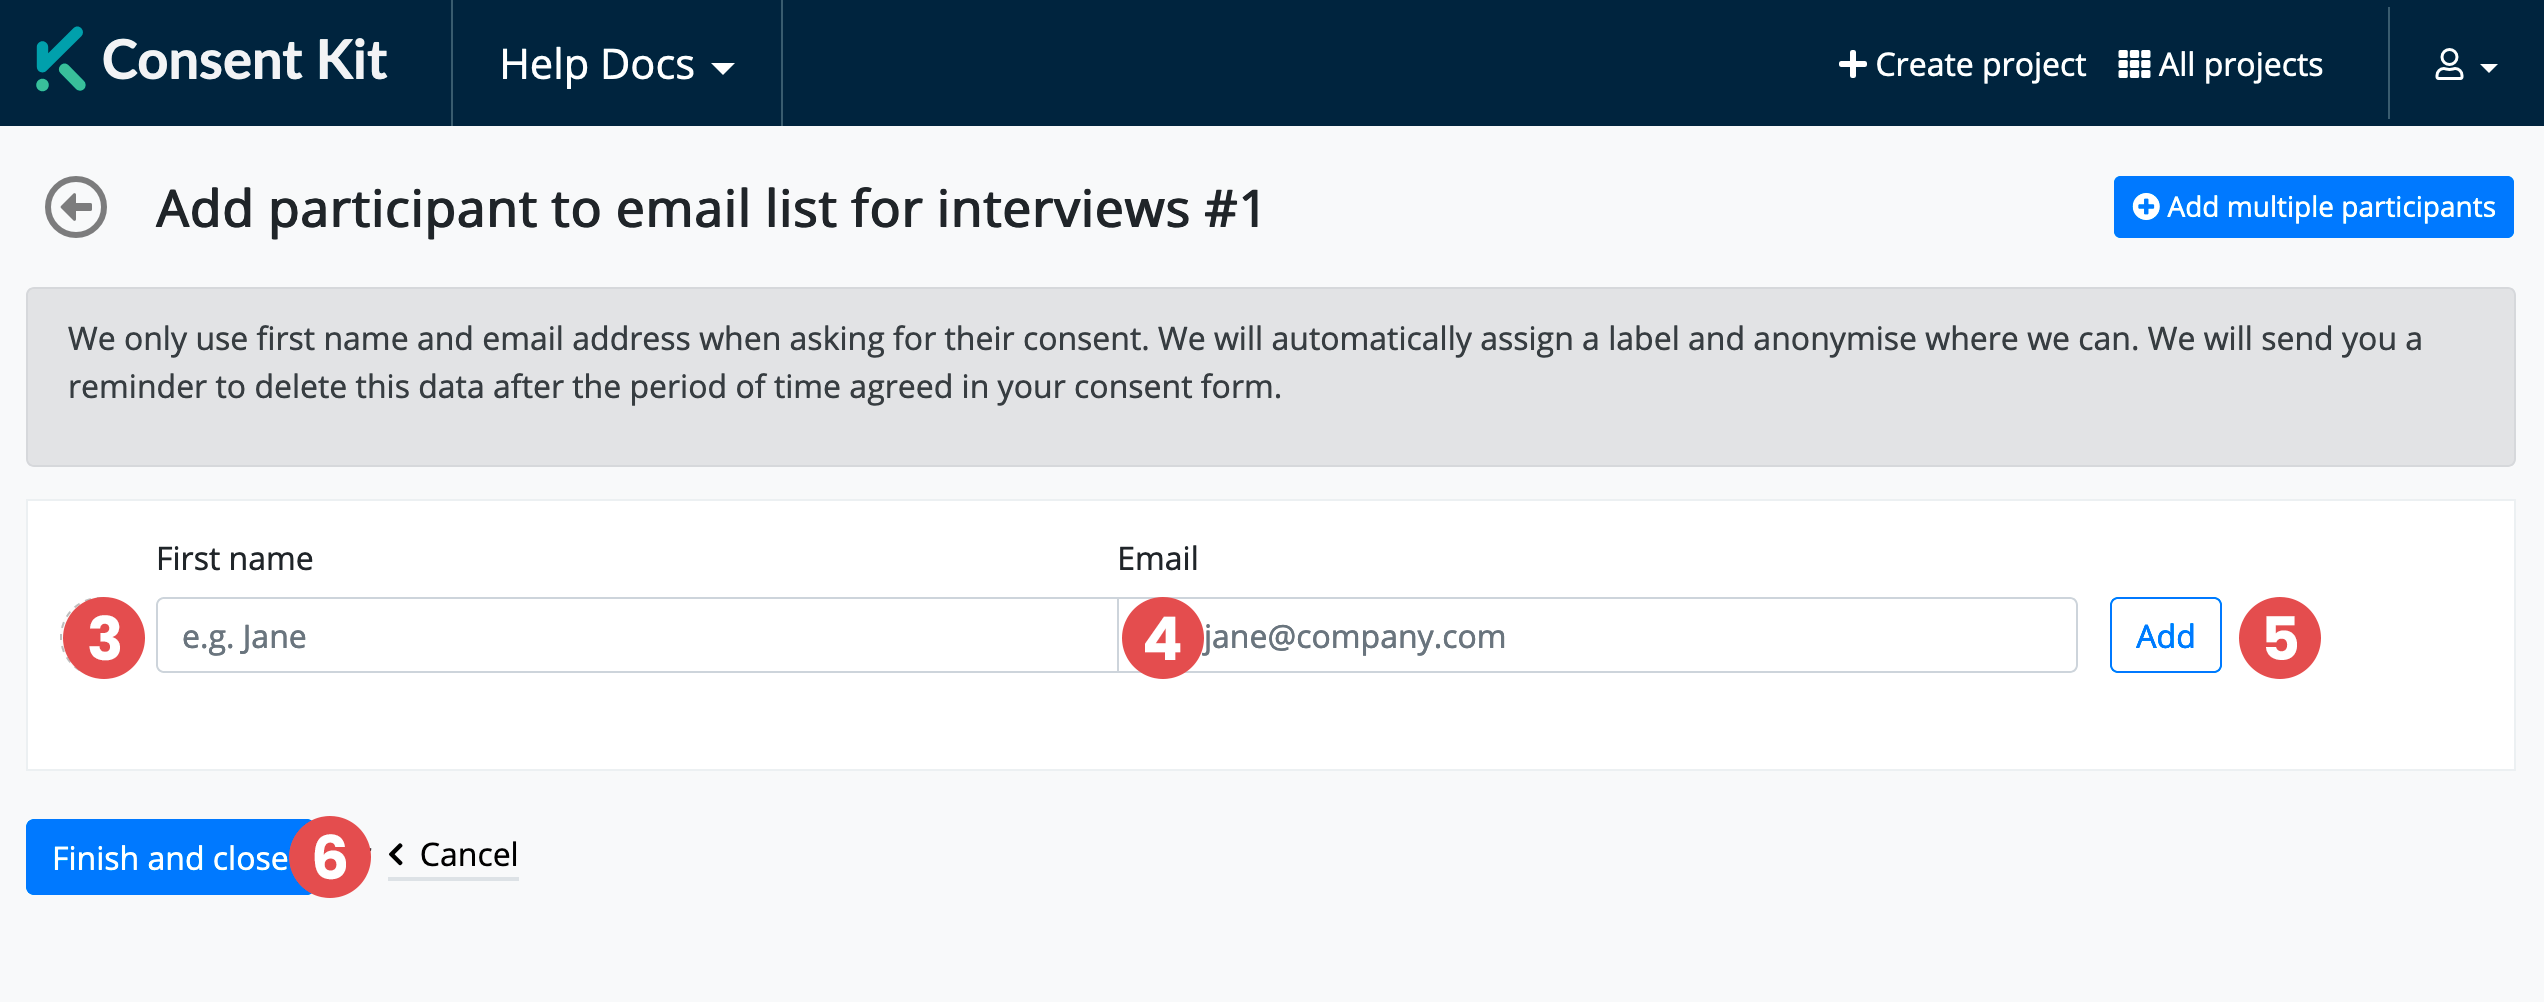Click the plus icon beside Create project

tap(1852, 65)
